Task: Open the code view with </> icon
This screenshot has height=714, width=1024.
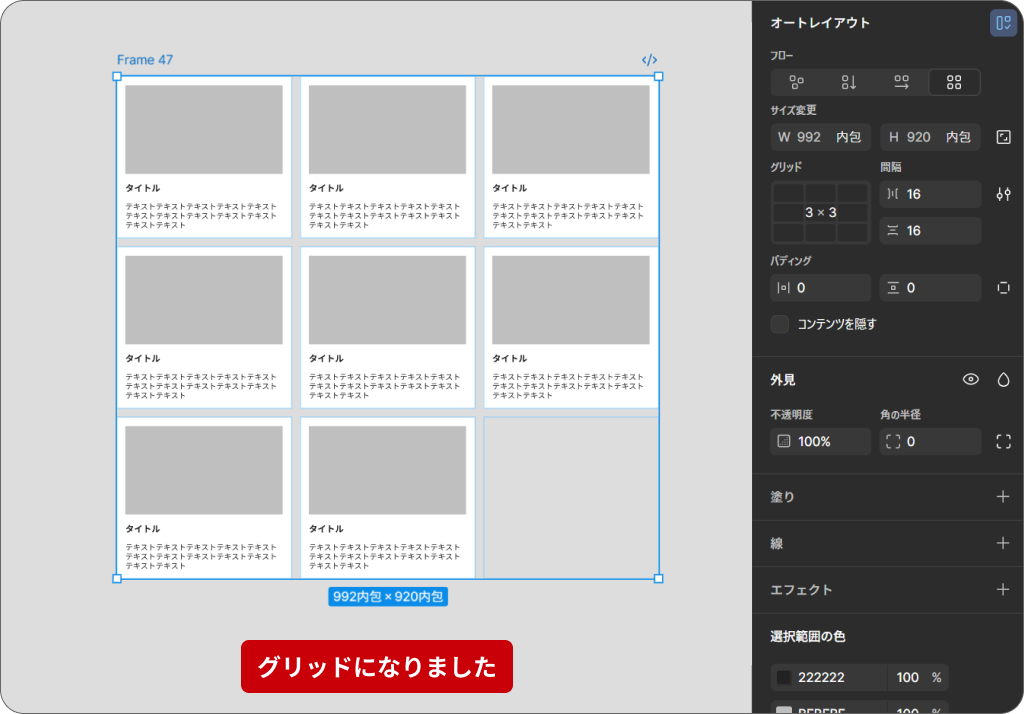Action: pyautogui.click(x=650, y=59)
